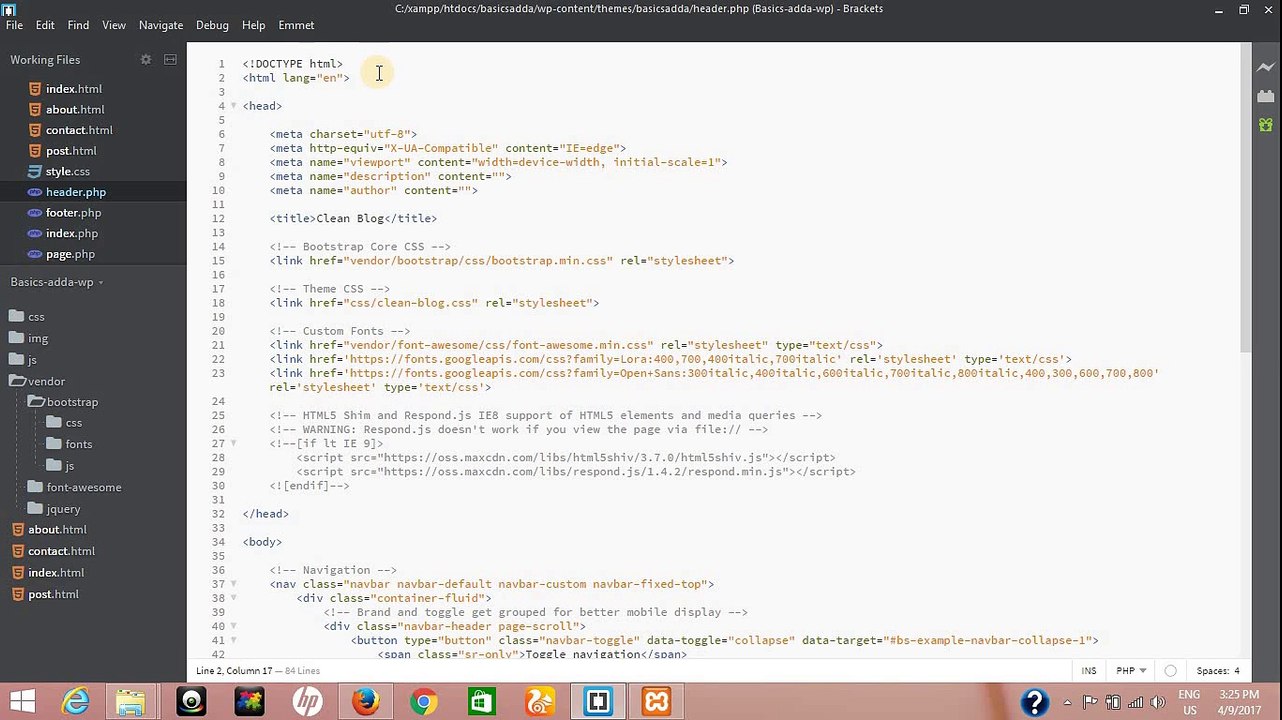The height and width of the screenshot is (720, 1282).
Task: Open Live Preview lightning bolt icon
Action: pos(1266,67)
